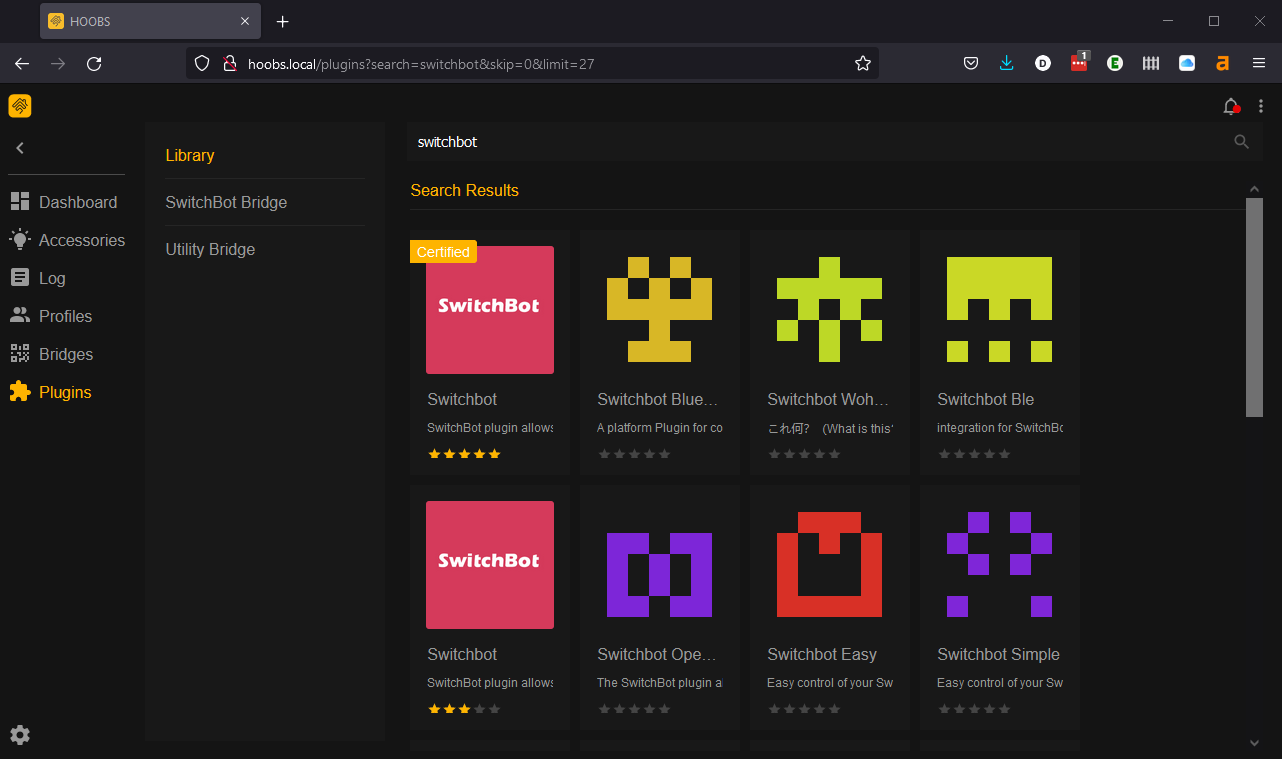Click the blue cloud extension icon

click(x=1187, y=63)
